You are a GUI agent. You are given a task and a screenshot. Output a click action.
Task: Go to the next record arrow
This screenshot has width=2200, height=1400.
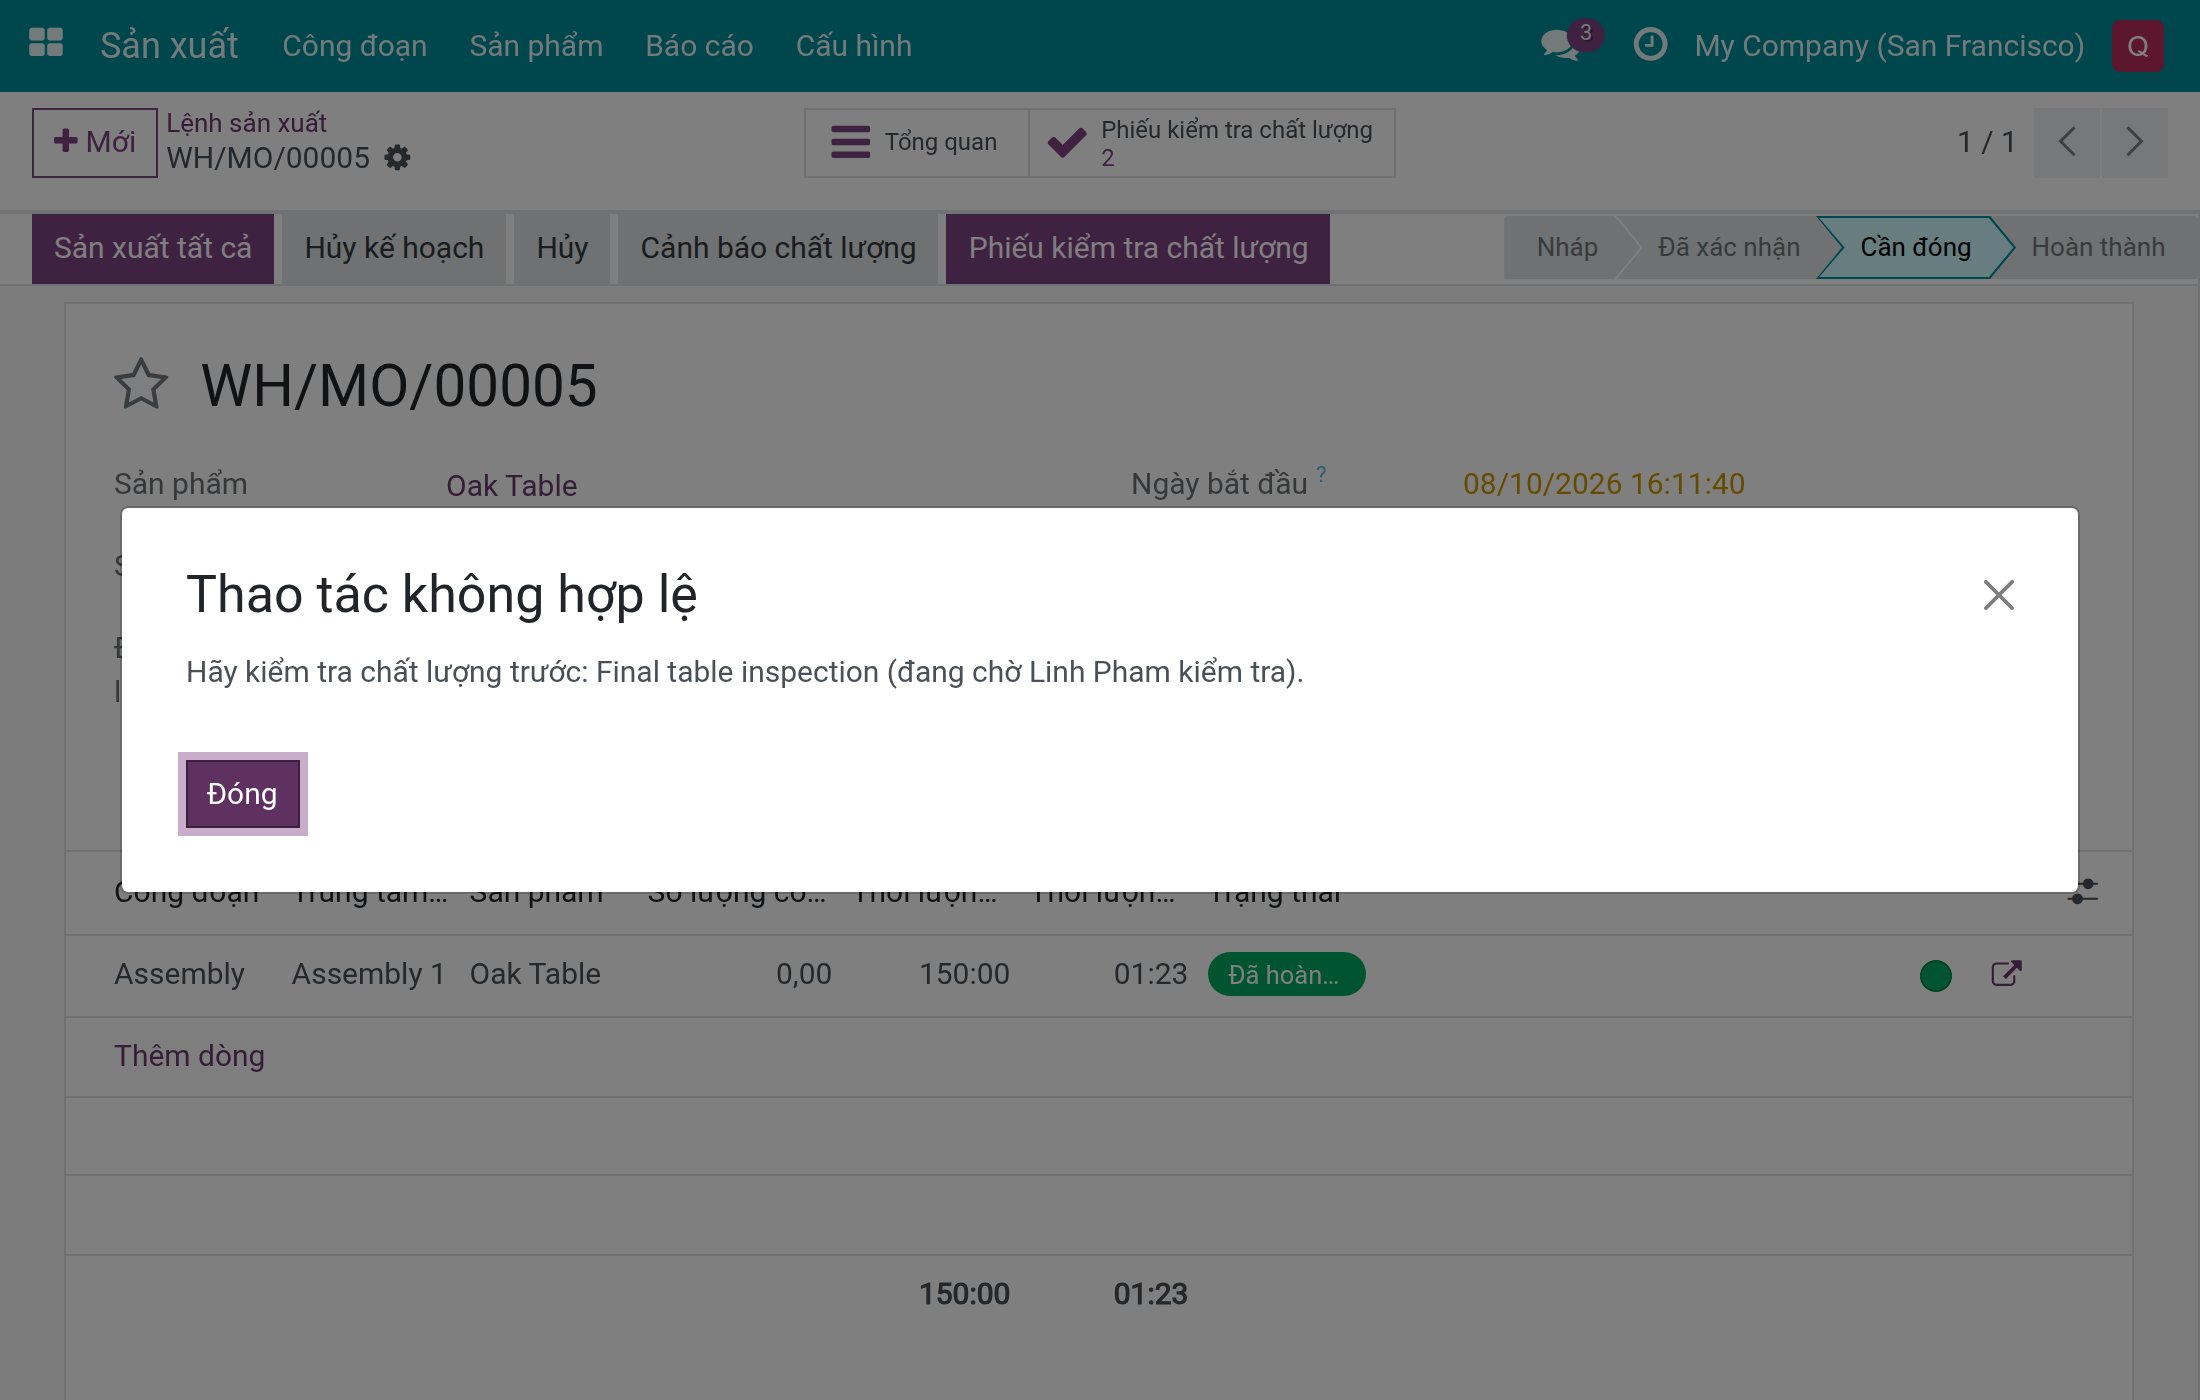click(x=2135, y=142)
